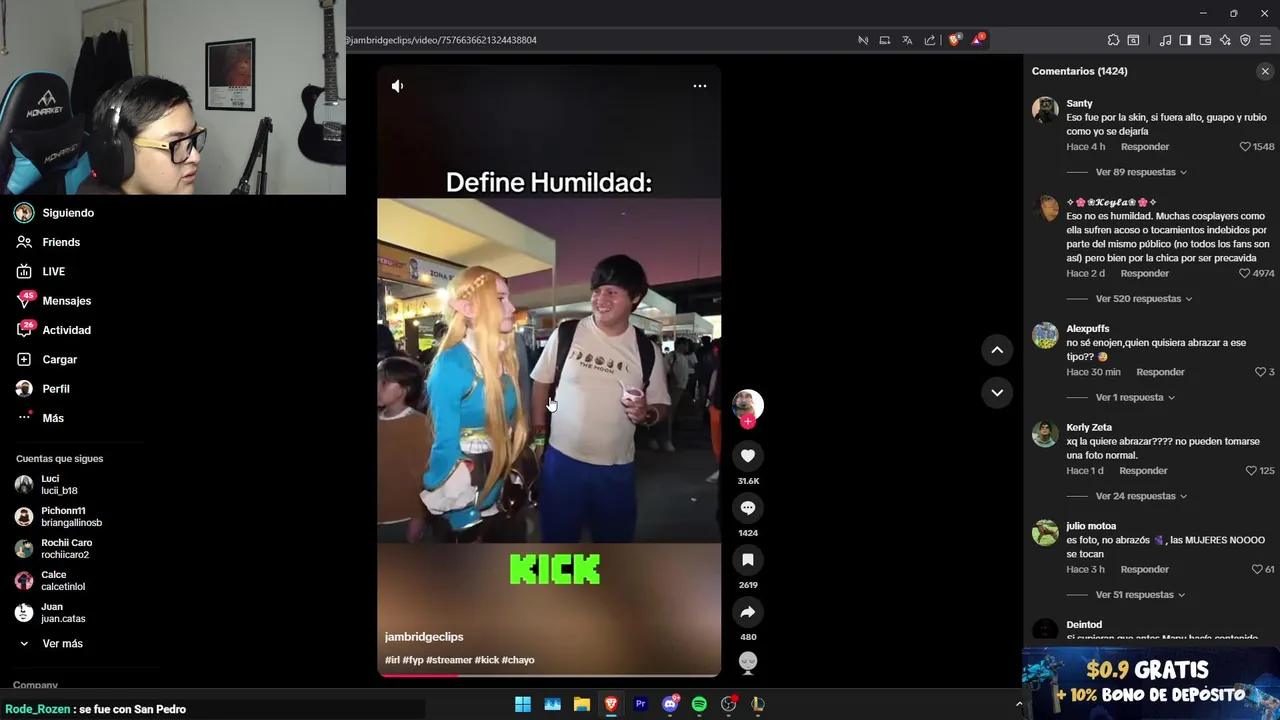Like Kerly Zeta's comment
The height and width of the screenshot is (720, 1280).
[x=1251, y=471]
